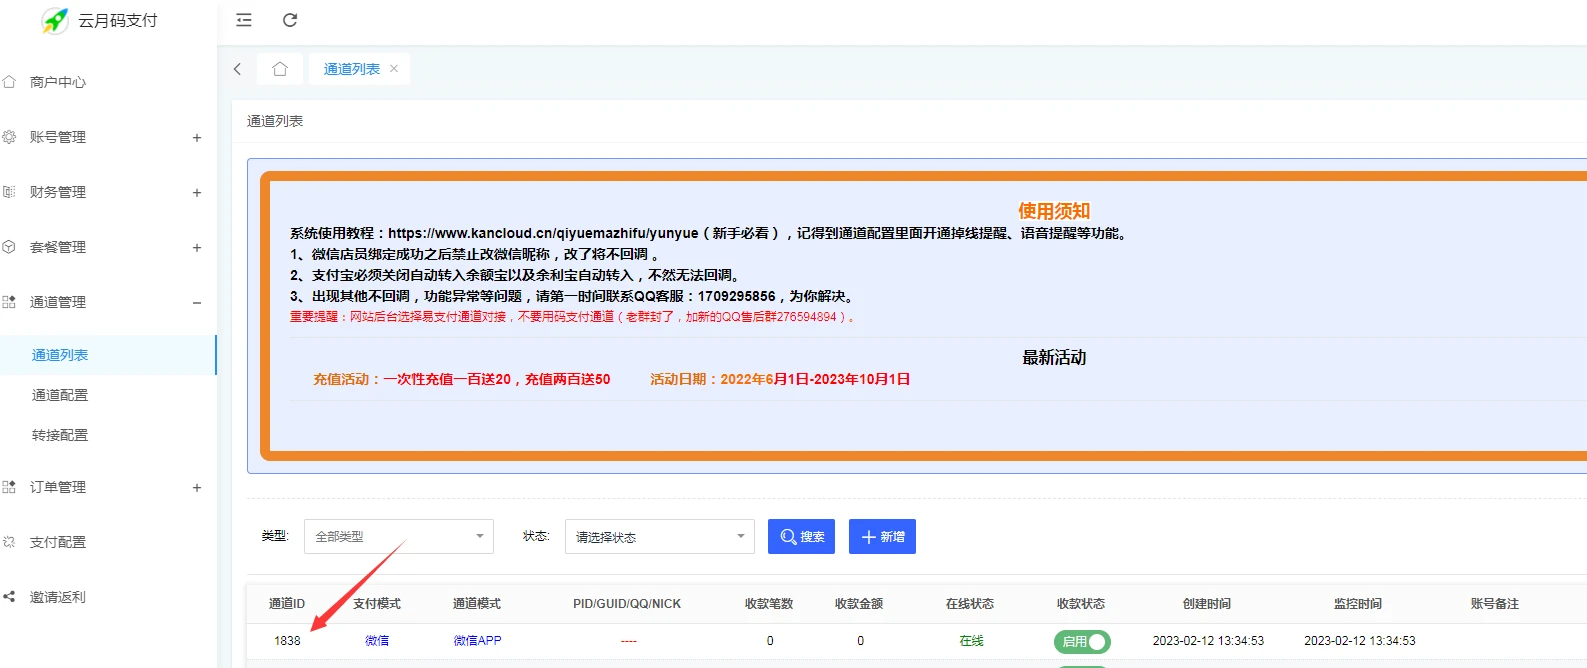Click the 活动日期 date text
The height and width of the screenshot is (668, 1587).
[780, 380]
